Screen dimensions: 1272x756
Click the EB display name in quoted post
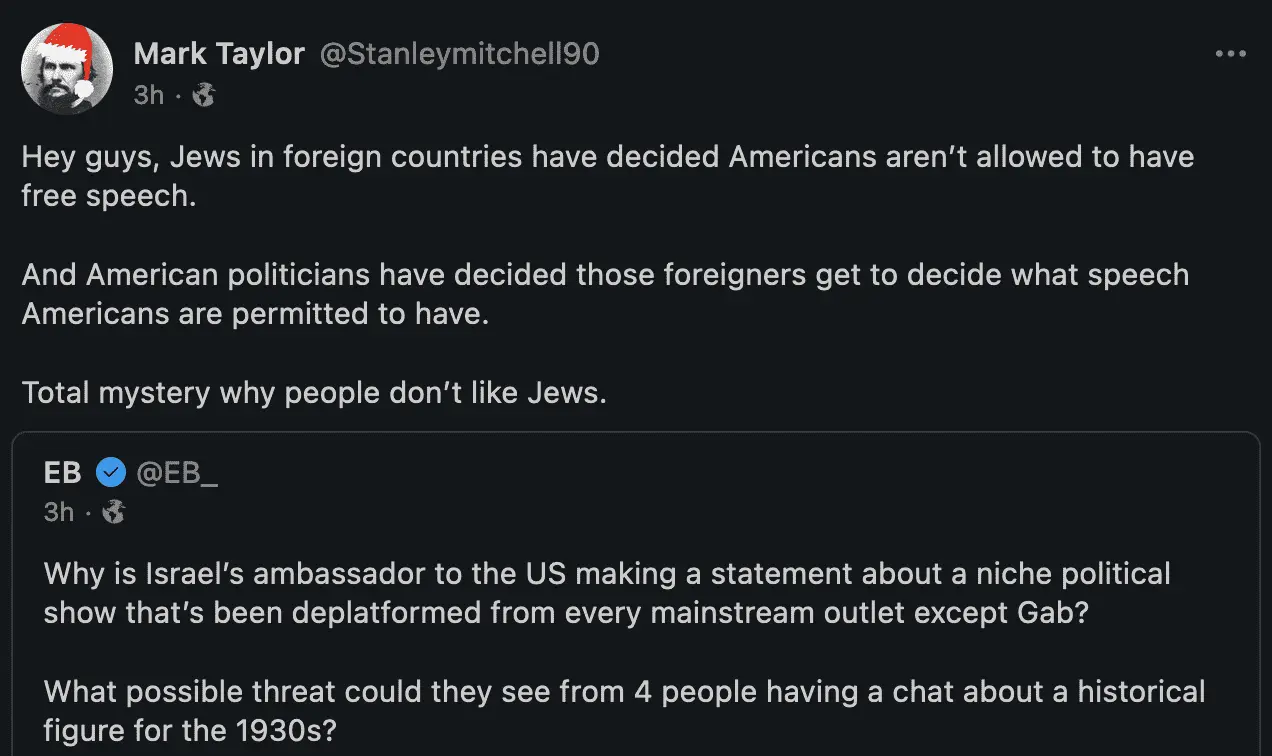(63, 472)
